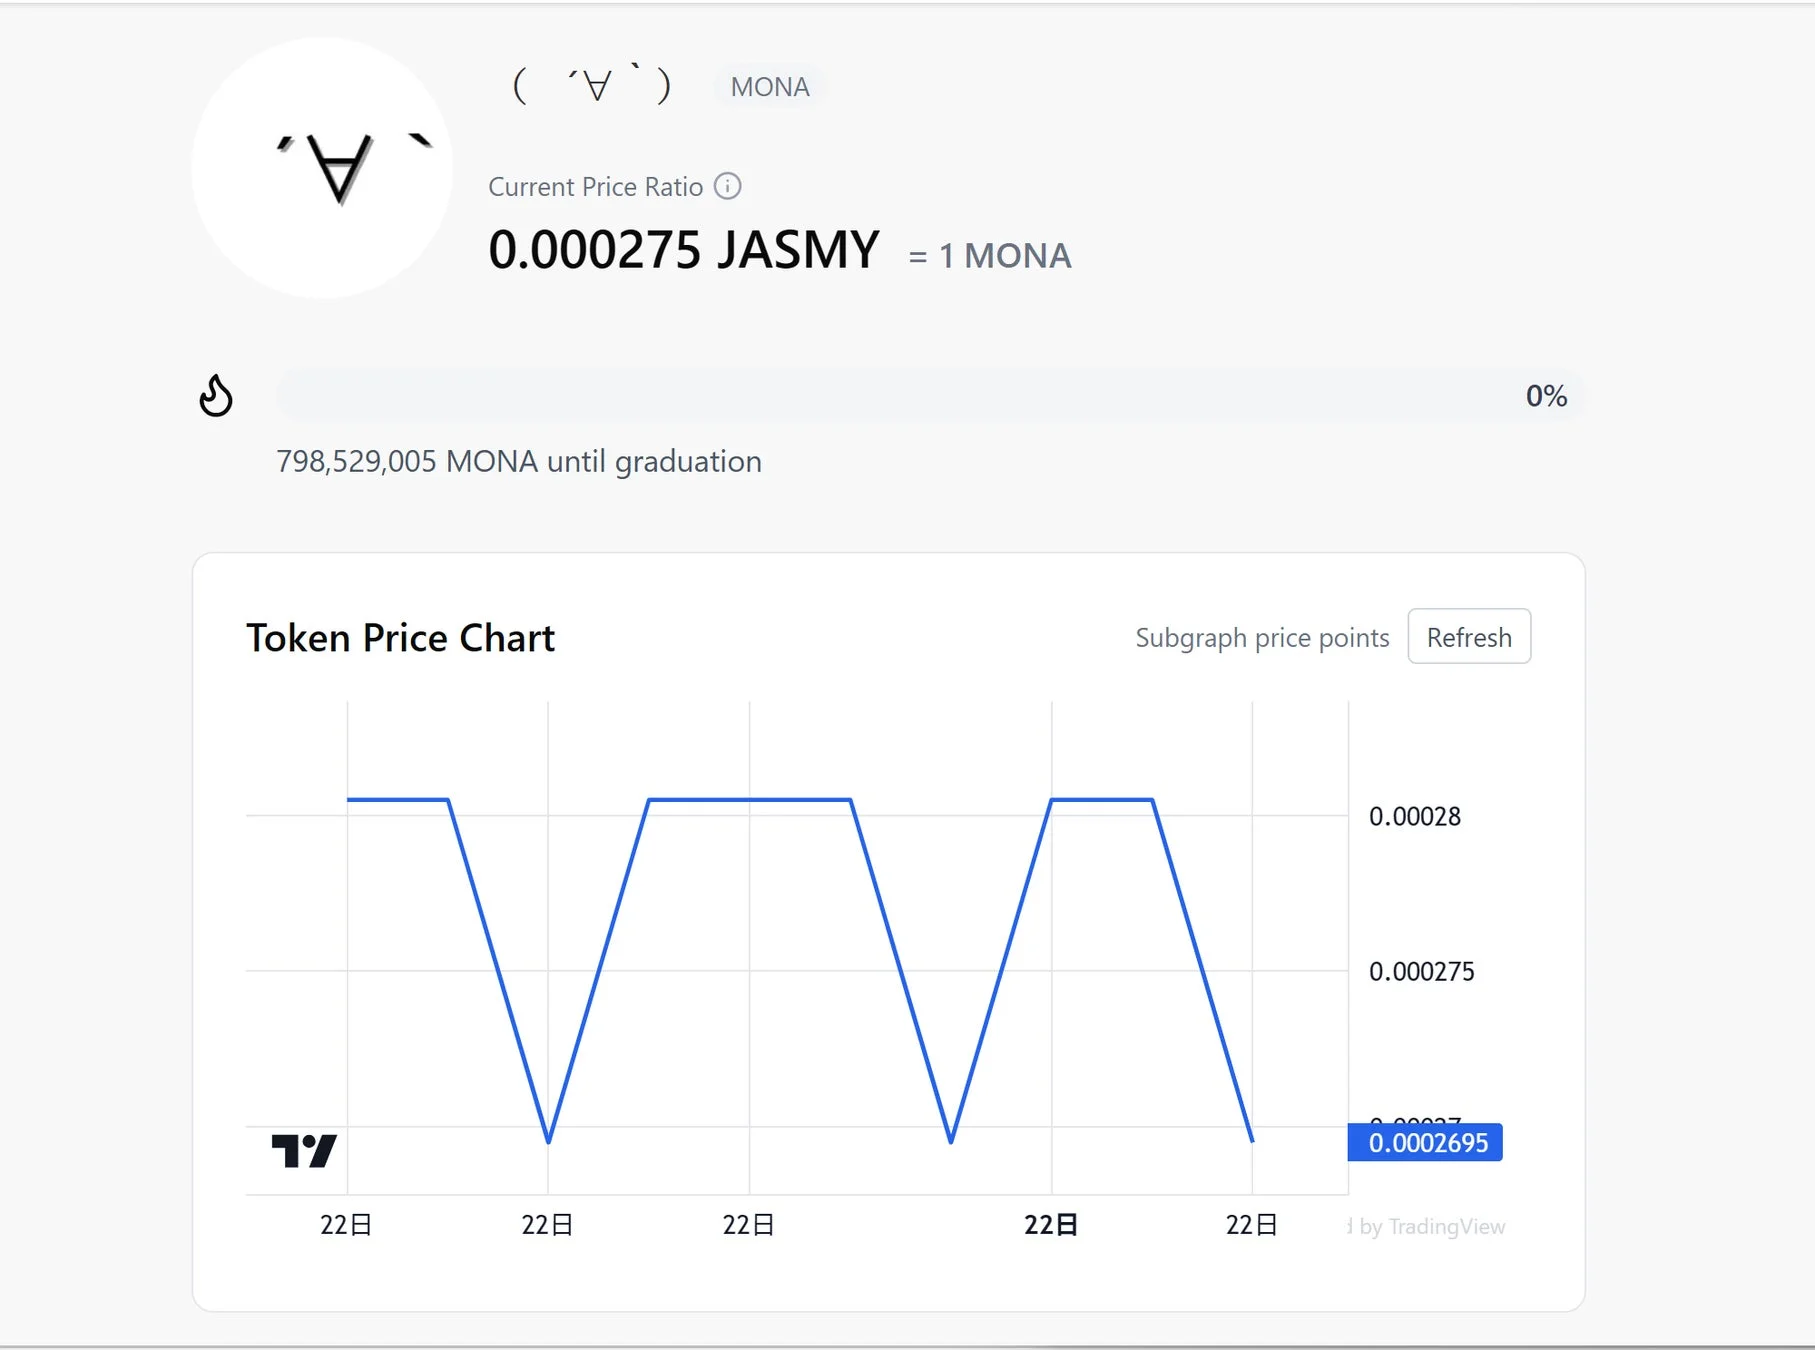Select the first 22日 date label
This screenshot has height=1350, width=1815.
pyautogui.click(x=345, y=1223)
